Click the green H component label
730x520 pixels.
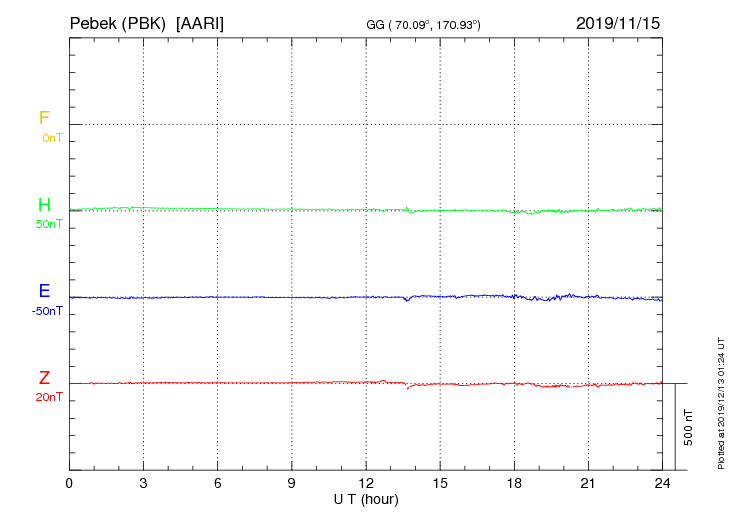pos(44,205)
